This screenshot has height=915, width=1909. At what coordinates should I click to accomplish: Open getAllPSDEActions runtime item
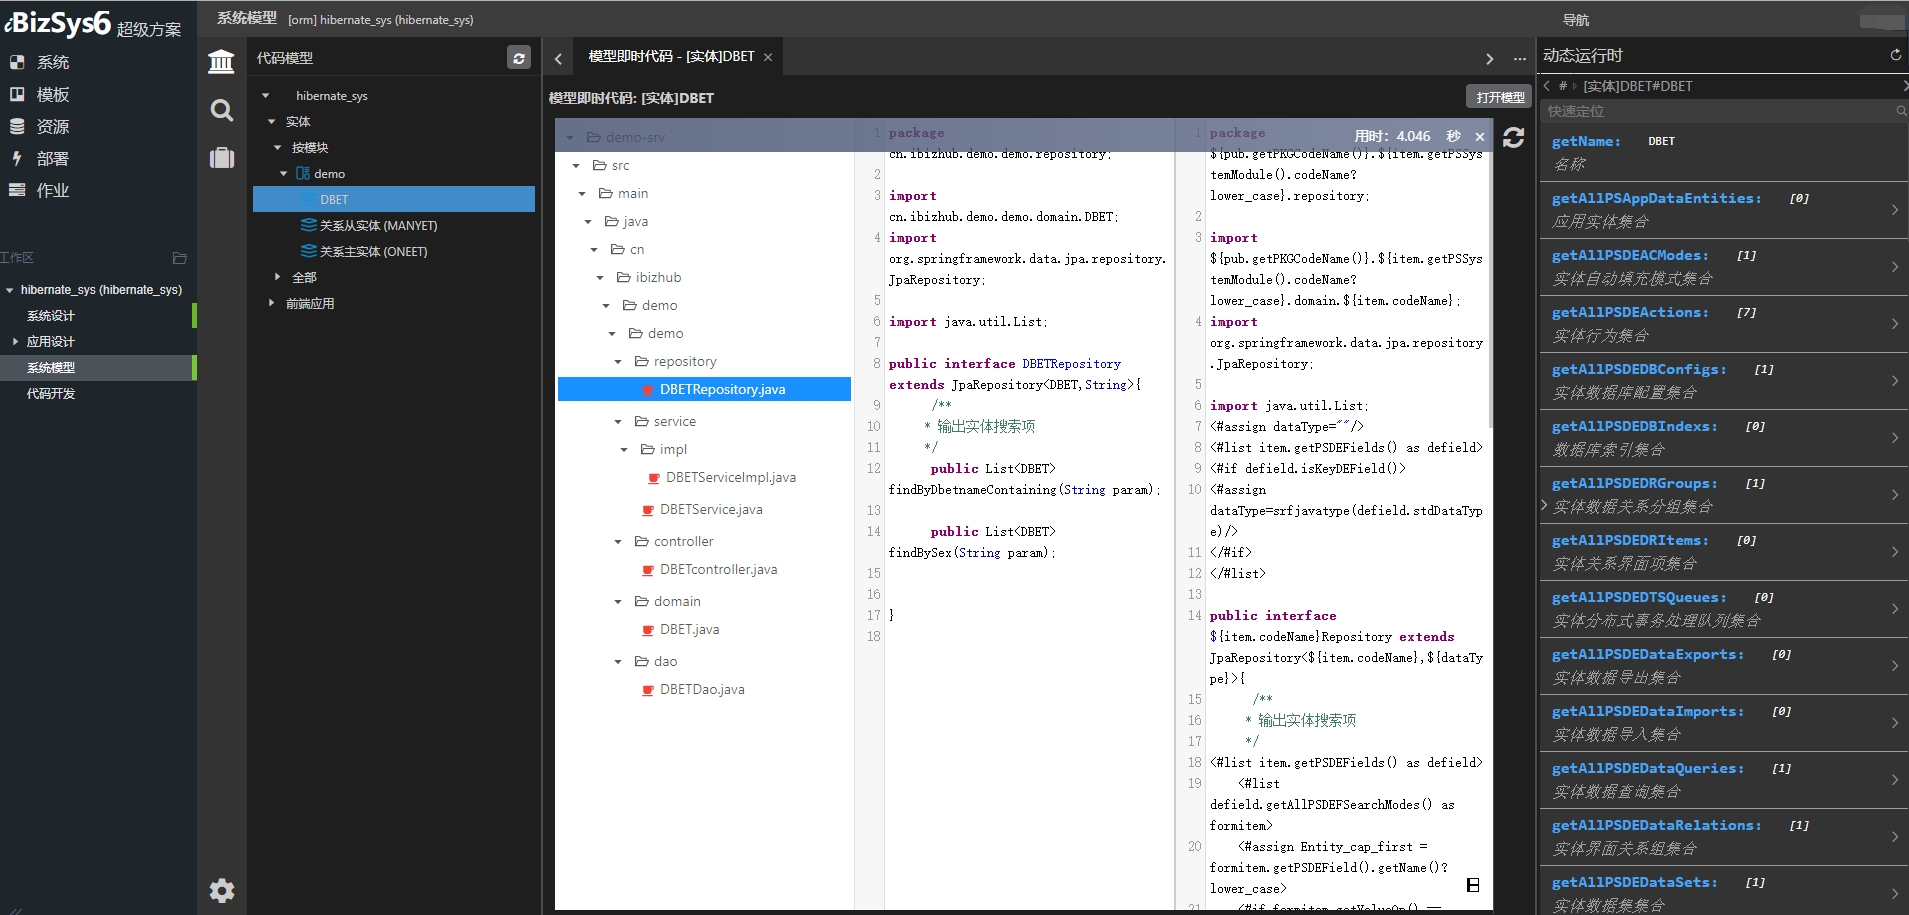(x=1724, y=324)
